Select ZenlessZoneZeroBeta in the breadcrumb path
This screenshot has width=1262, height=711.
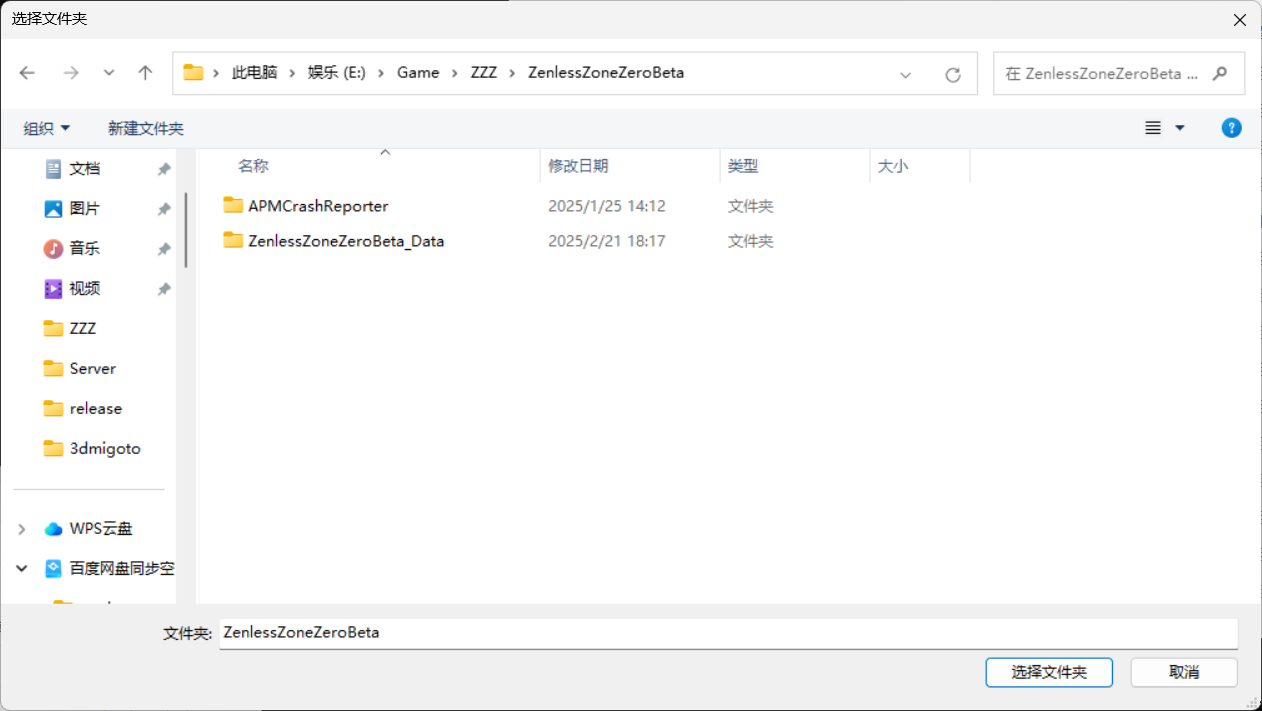coord(606,73)
